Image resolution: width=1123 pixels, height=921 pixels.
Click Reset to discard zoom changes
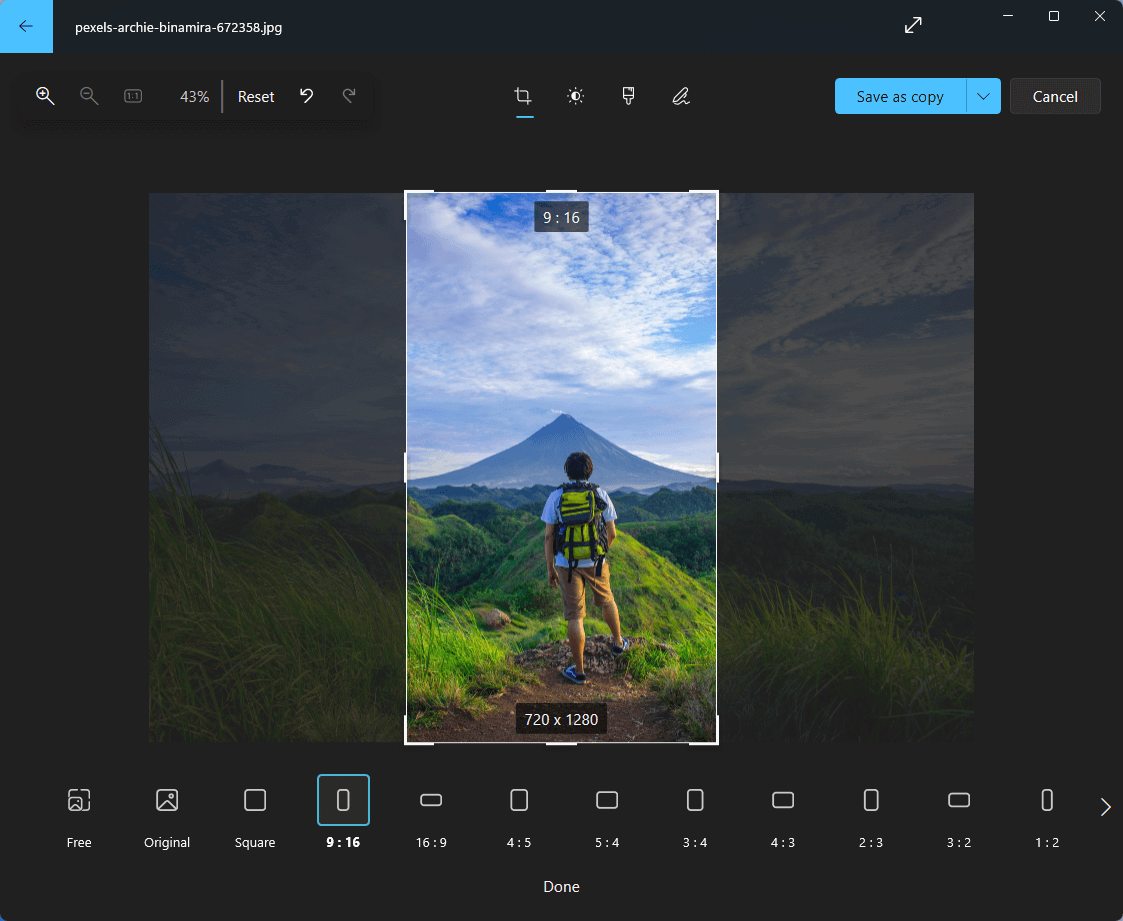[x=255, y=96]
